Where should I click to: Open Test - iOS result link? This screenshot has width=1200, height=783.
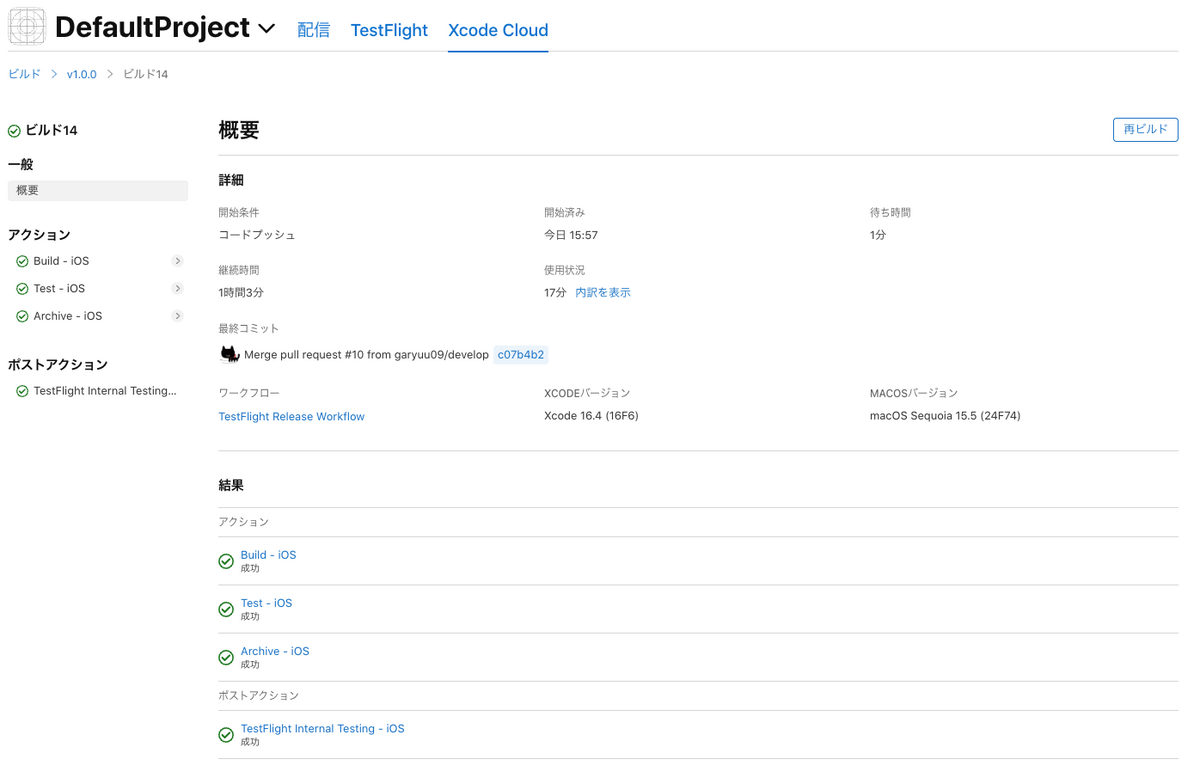(x=266, y=603)
